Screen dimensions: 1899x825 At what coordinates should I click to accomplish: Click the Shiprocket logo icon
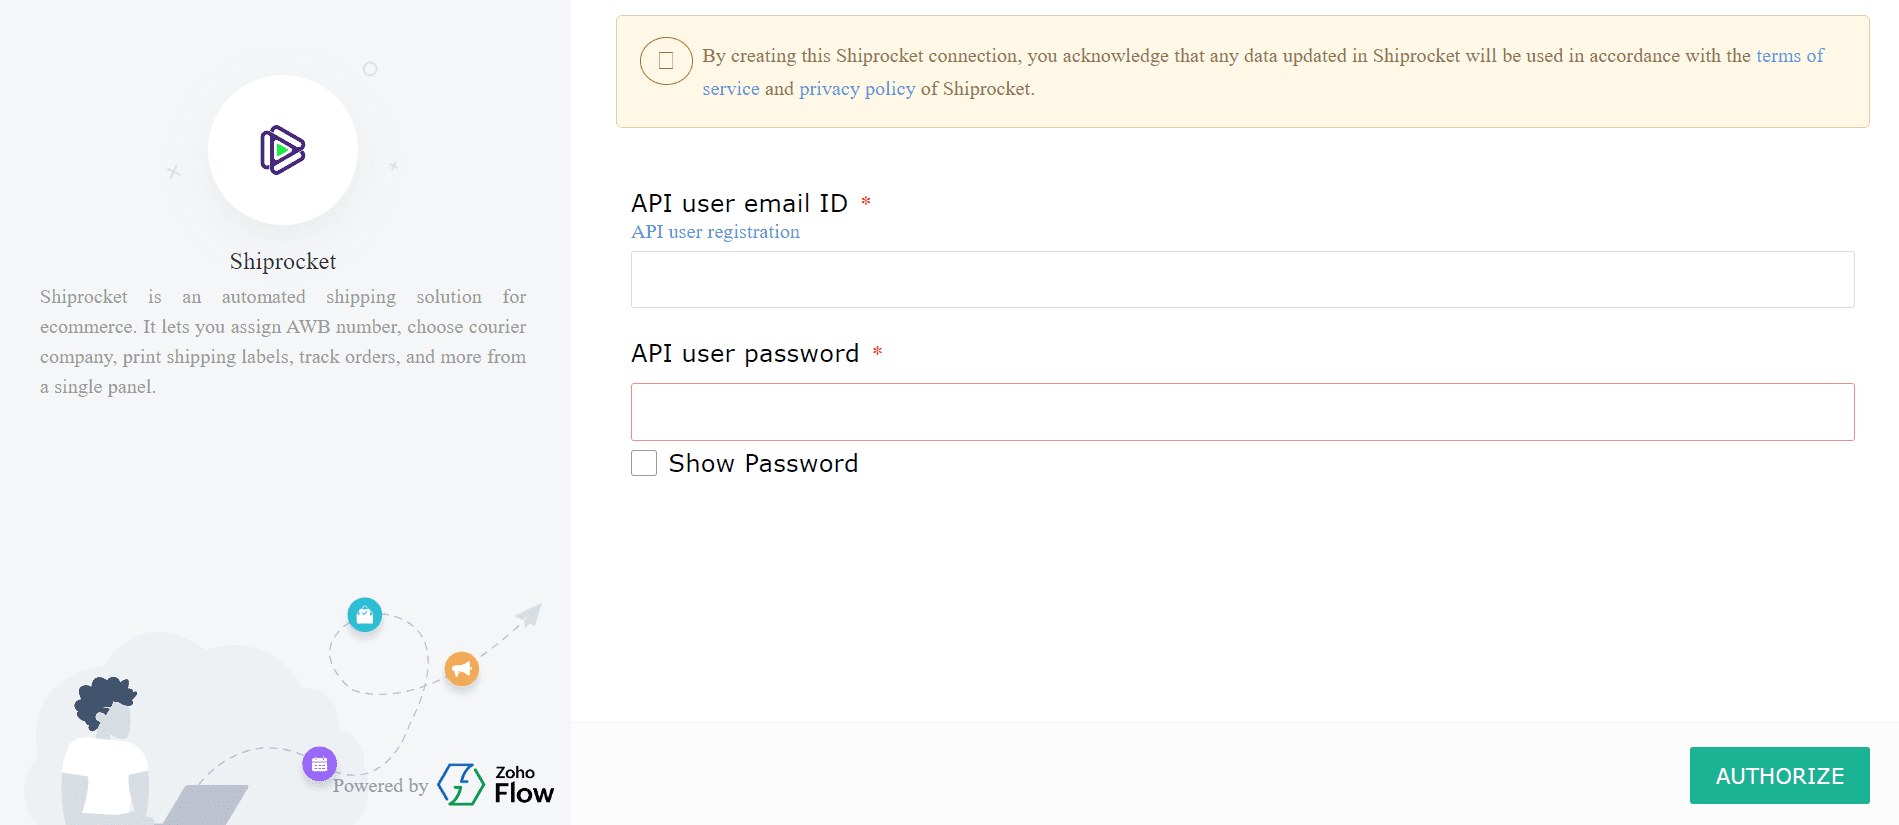click(282, 150)
